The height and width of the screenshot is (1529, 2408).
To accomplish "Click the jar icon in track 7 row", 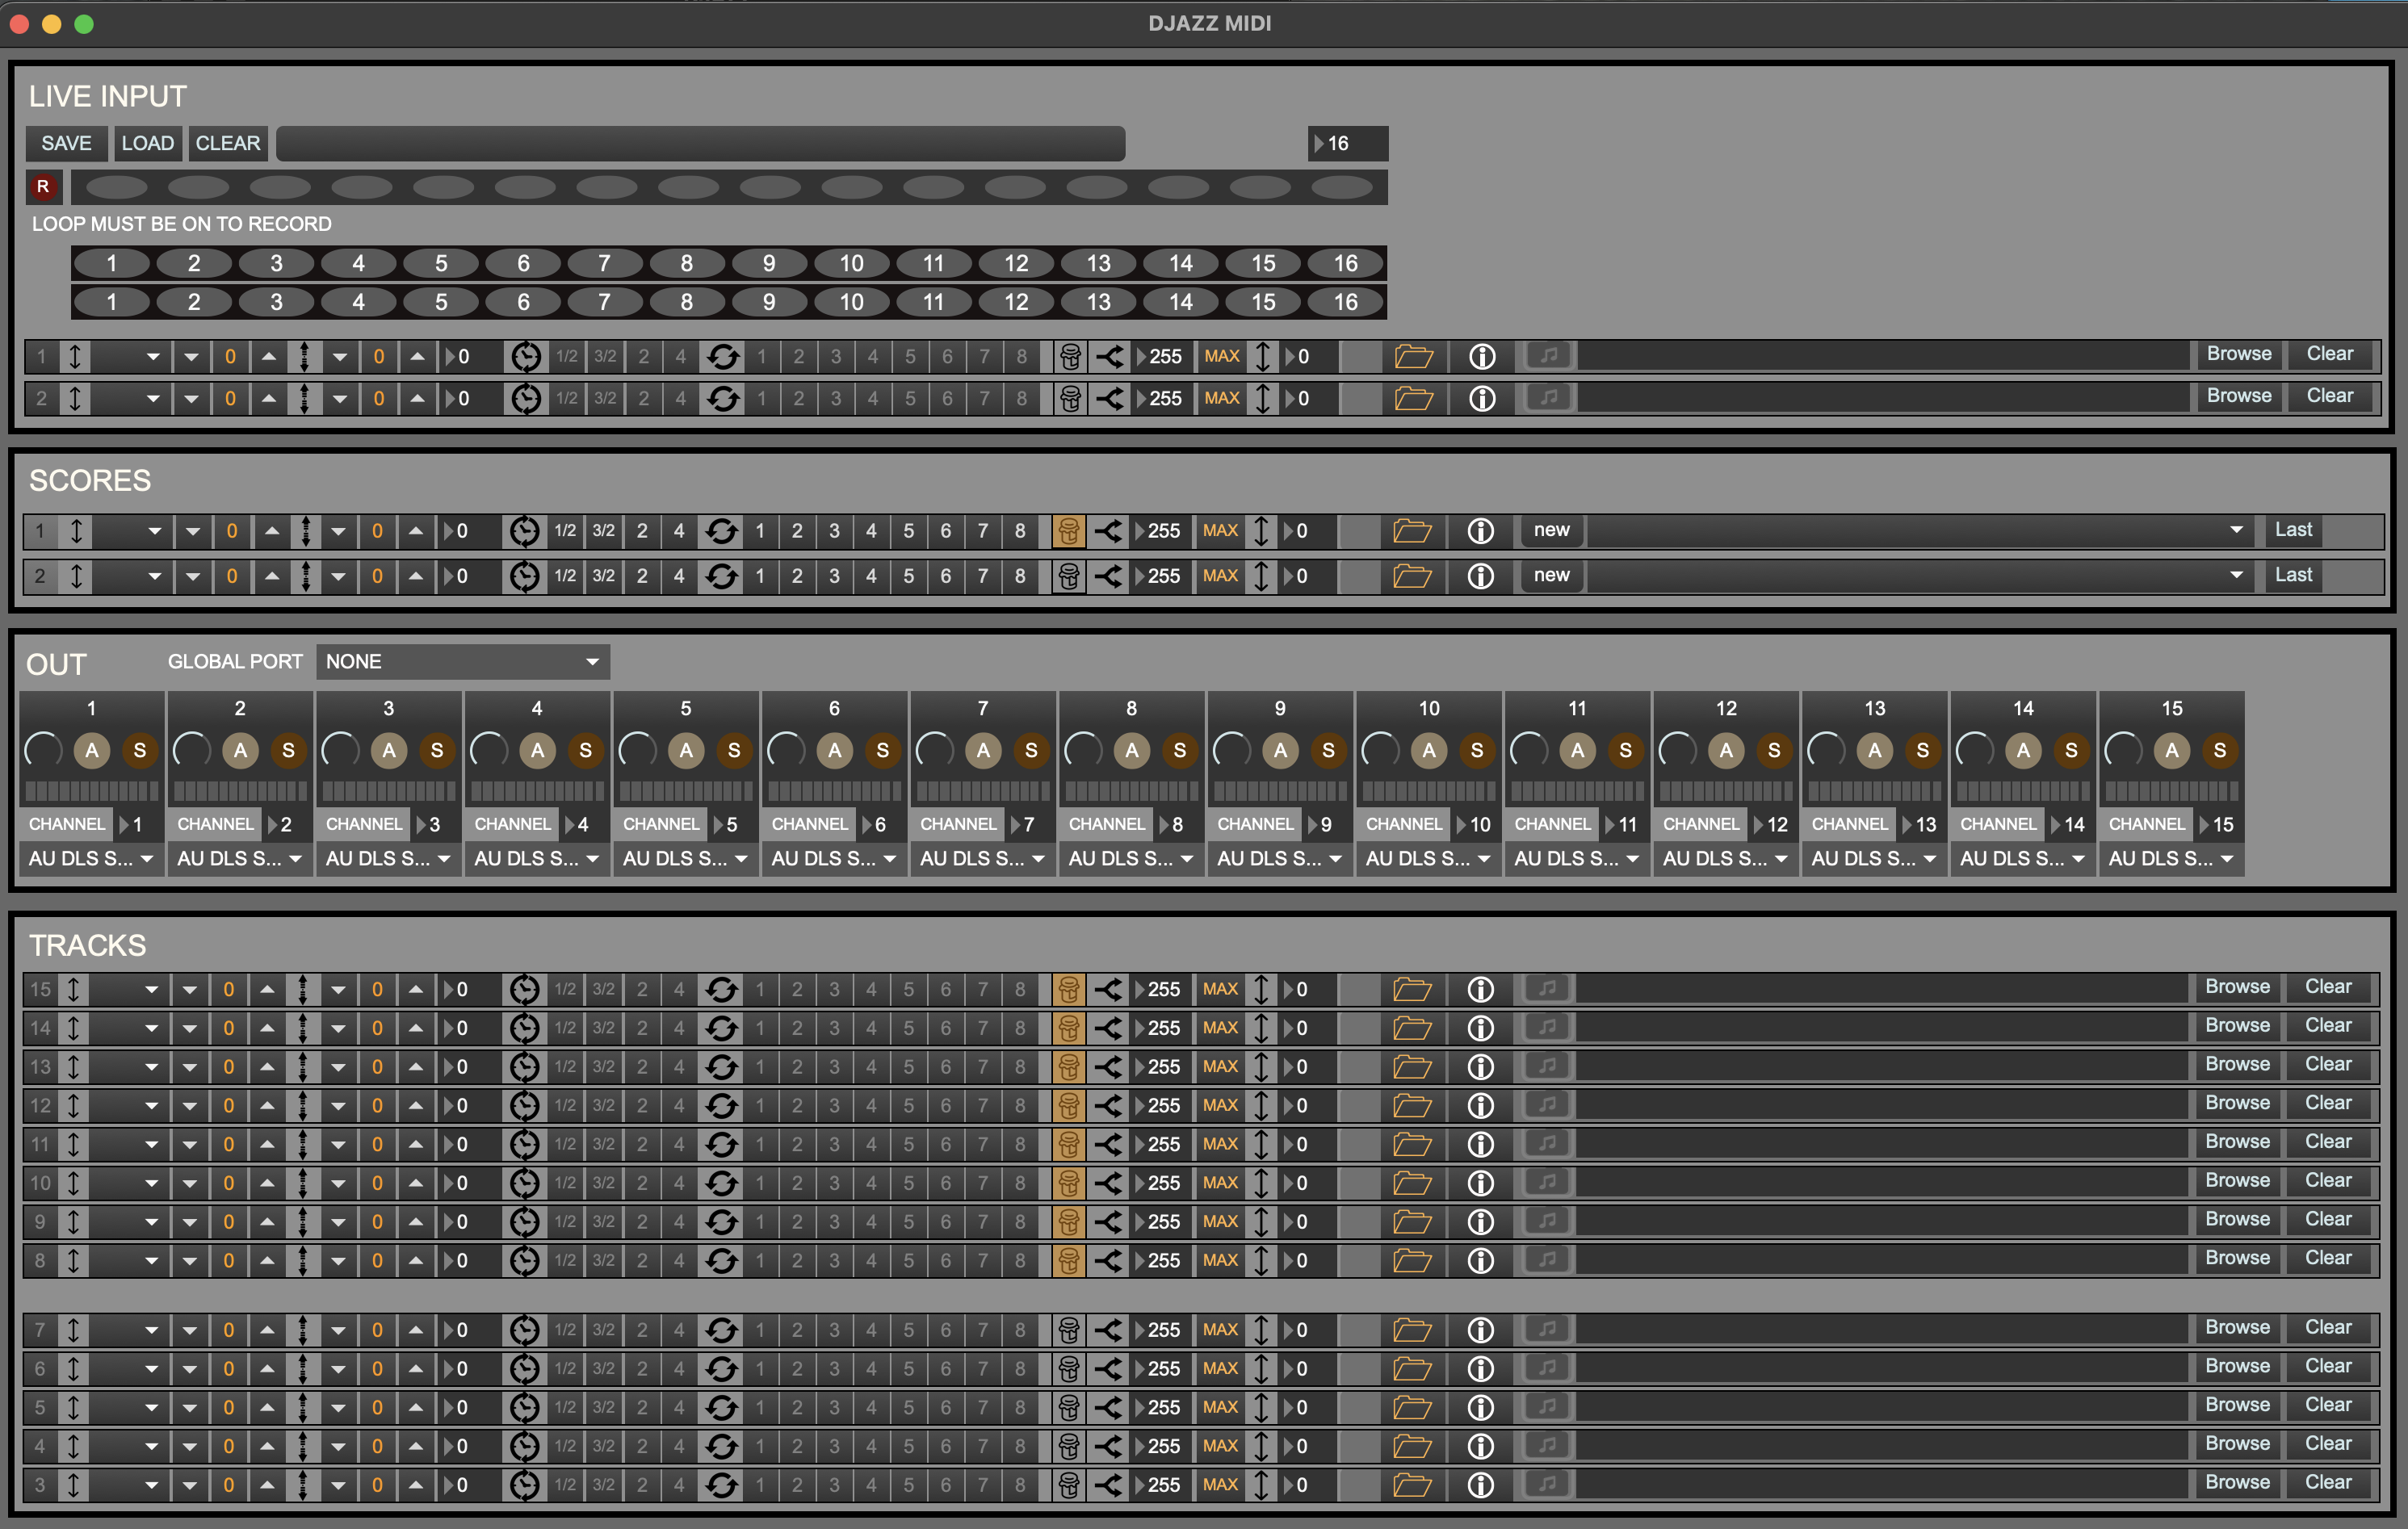I will 1068,1330.
